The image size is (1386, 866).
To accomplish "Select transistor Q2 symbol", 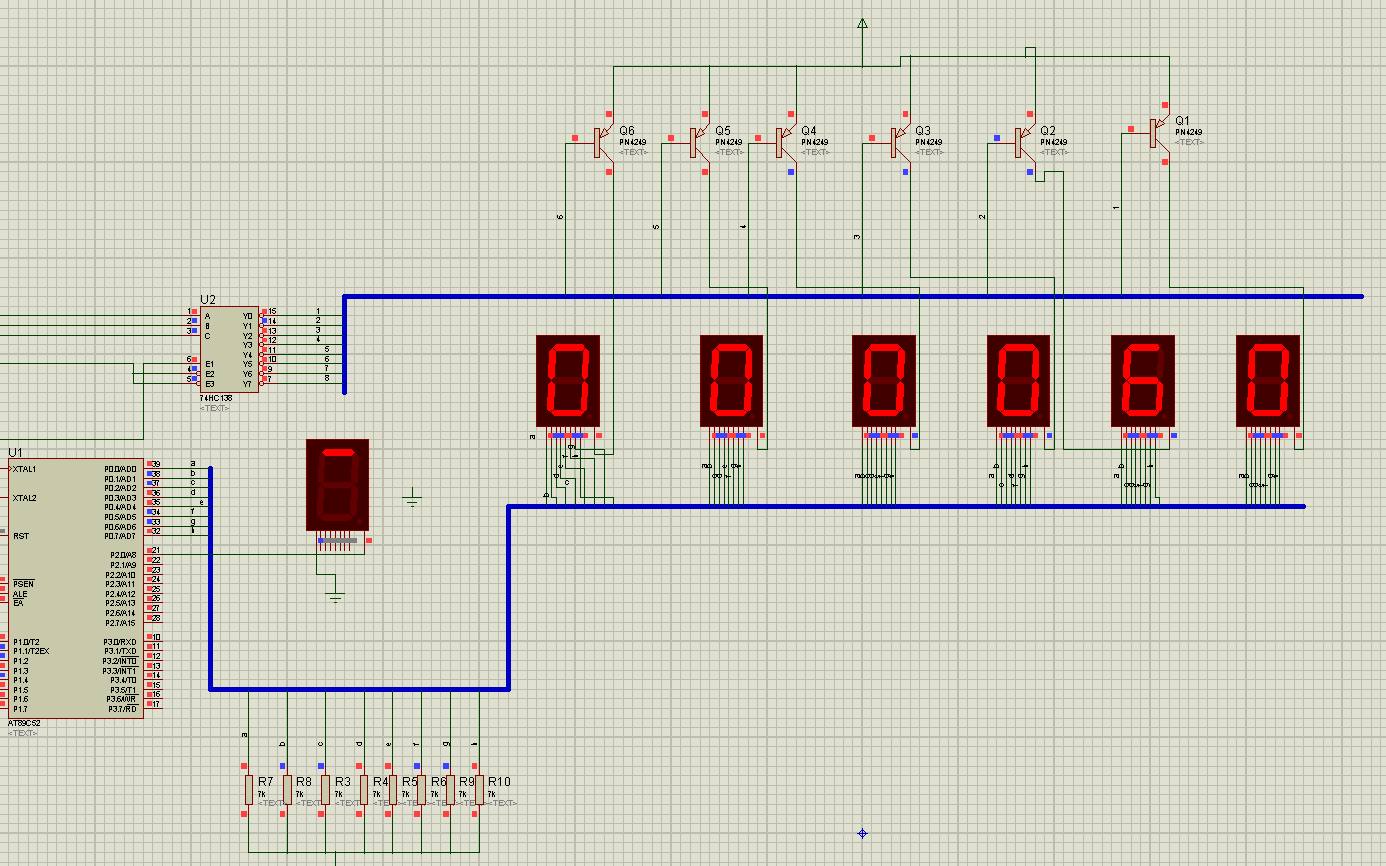I will click(1022, 143).
